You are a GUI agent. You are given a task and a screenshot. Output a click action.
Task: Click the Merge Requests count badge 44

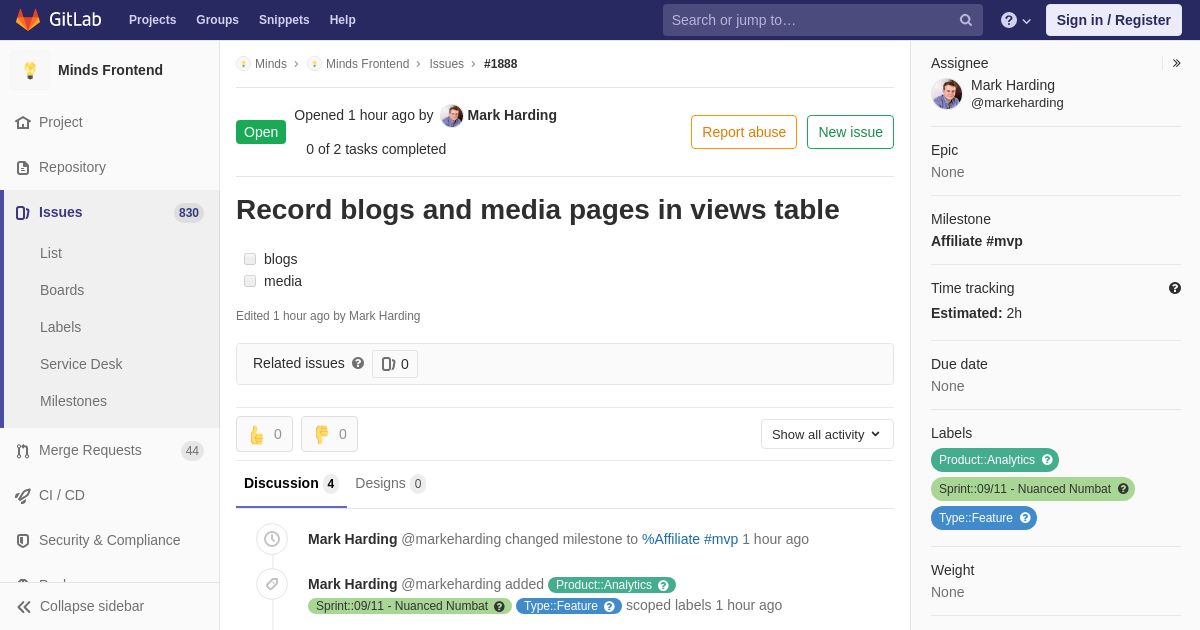click(192, 451)
